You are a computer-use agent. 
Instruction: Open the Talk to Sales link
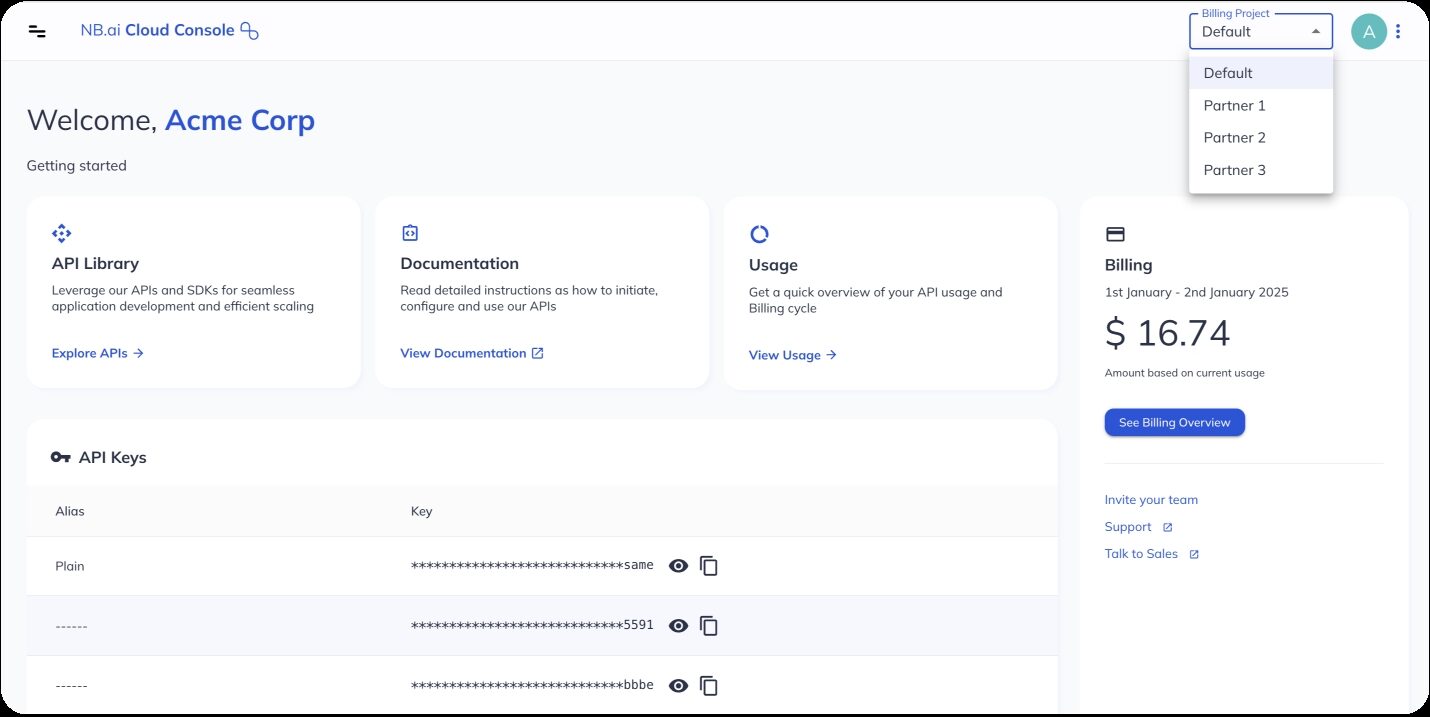[1141, 554]
